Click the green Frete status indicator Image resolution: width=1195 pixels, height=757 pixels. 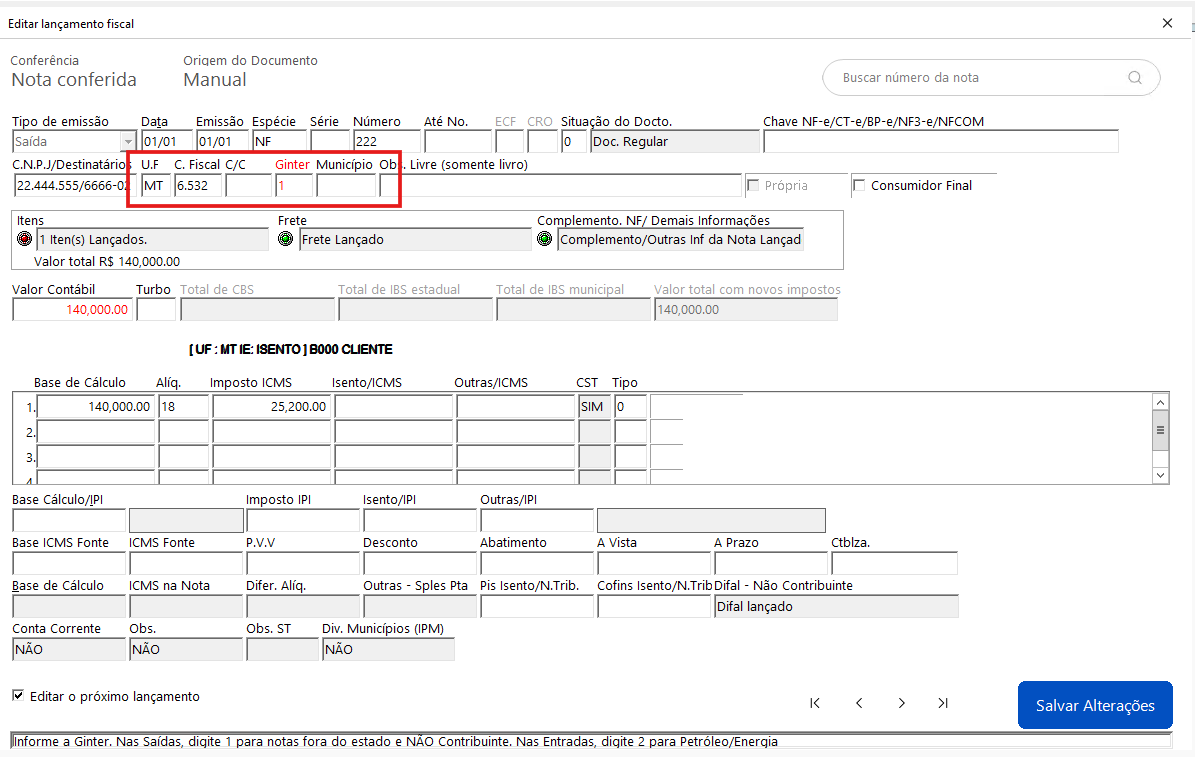(286, 239)
